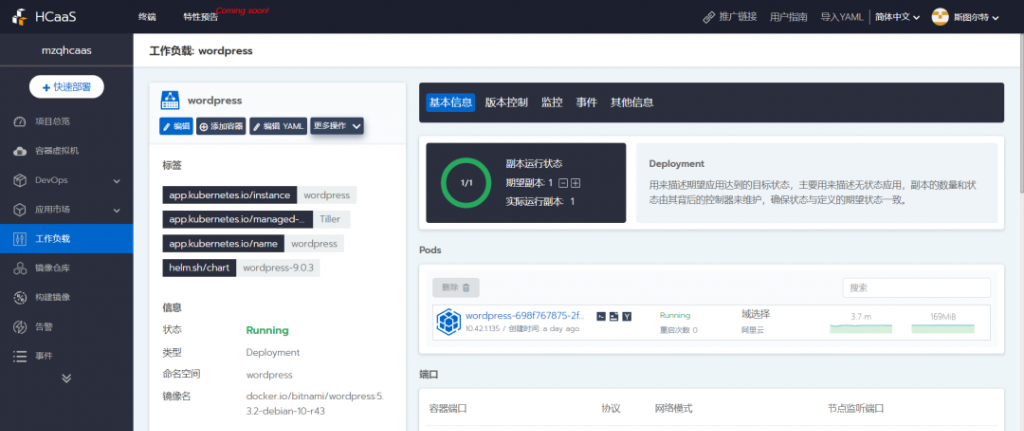The image size is (1024, 431).
Task: Switch to the 监控 tab
Action: point(552,103)
